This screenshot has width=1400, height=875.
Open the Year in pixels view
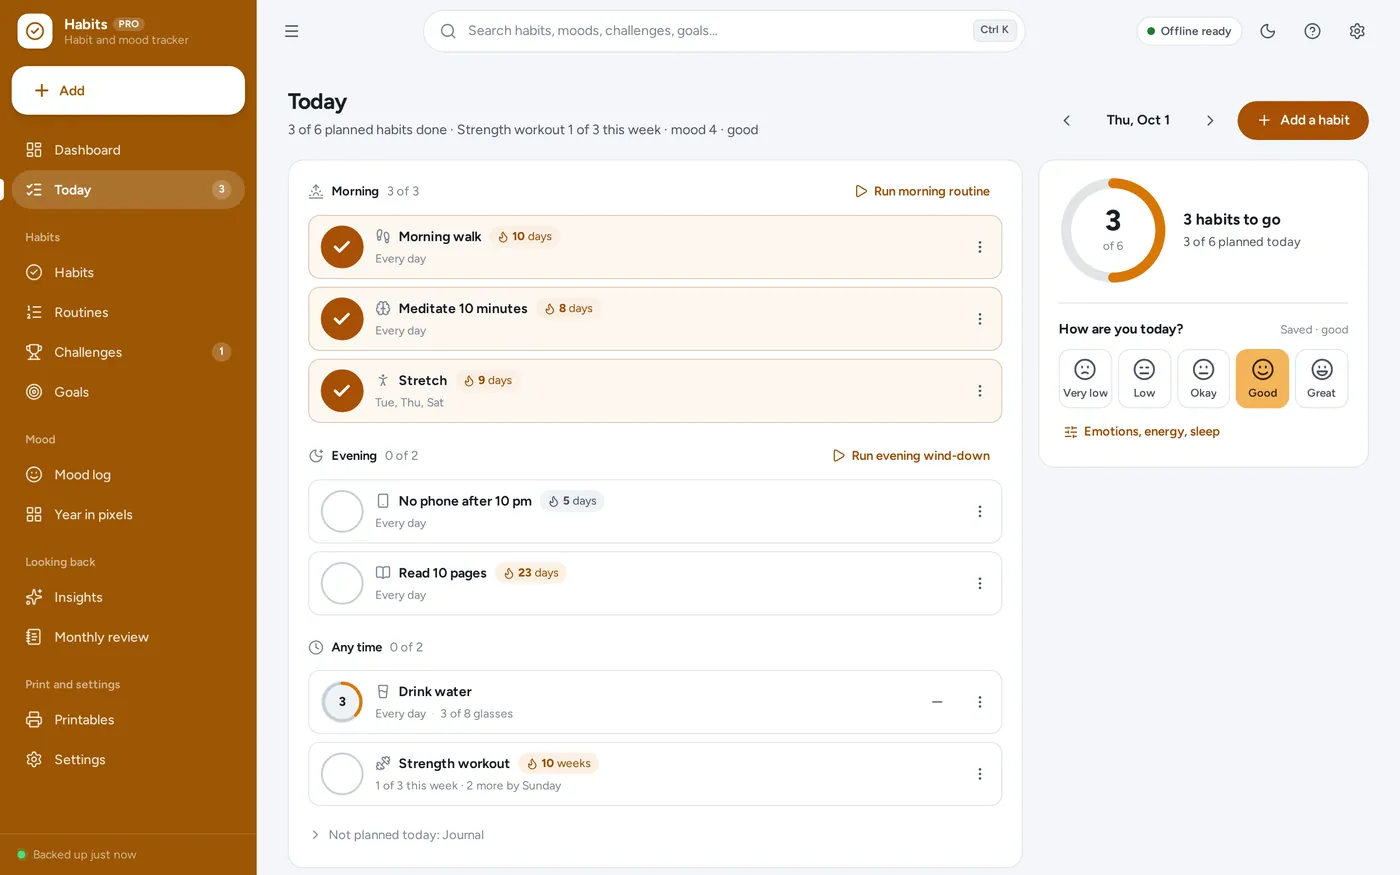(x=128, y=515)
